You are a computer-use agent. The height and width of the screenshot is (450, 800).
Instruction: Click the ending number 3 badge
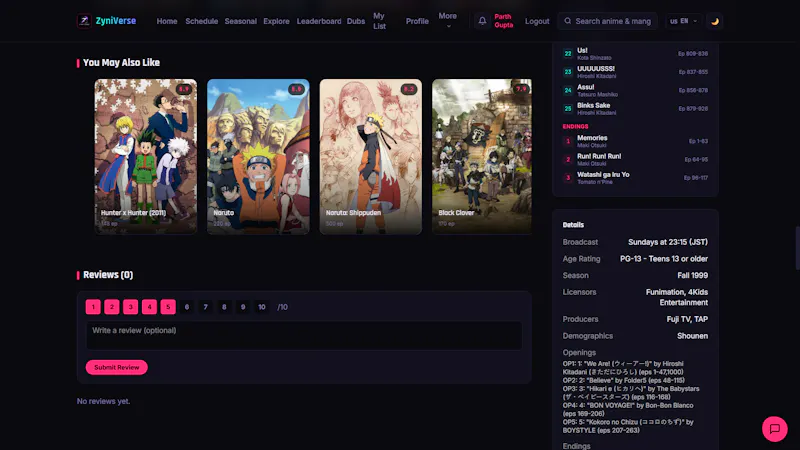pyautogui.click(x=568, y=178)
